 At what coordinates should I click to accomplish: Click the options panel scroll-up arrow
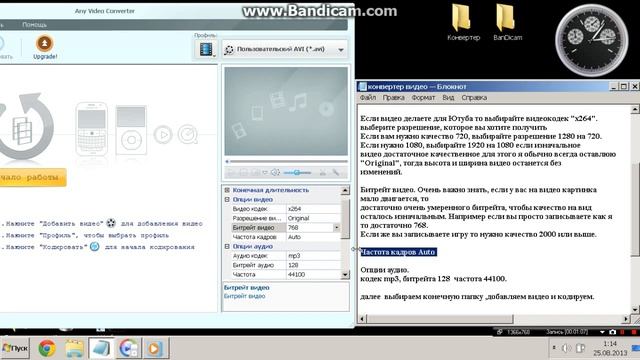[x=345, y=190]
